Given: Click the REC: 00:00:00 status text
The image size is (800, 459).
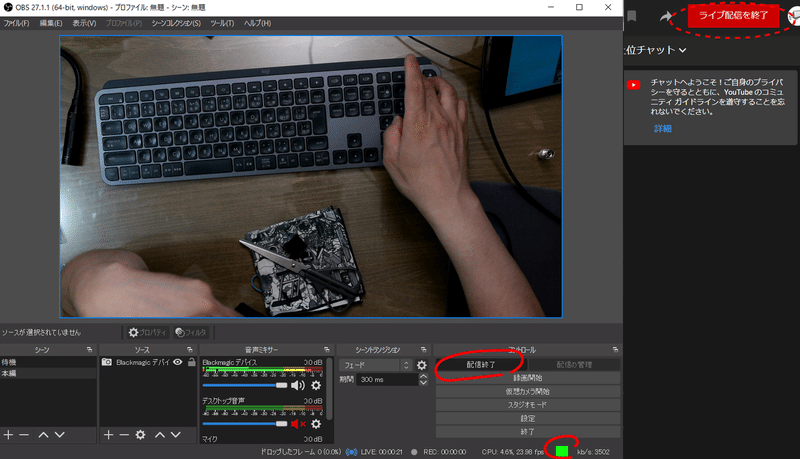Looking at the screenshot, I should 444,452.
